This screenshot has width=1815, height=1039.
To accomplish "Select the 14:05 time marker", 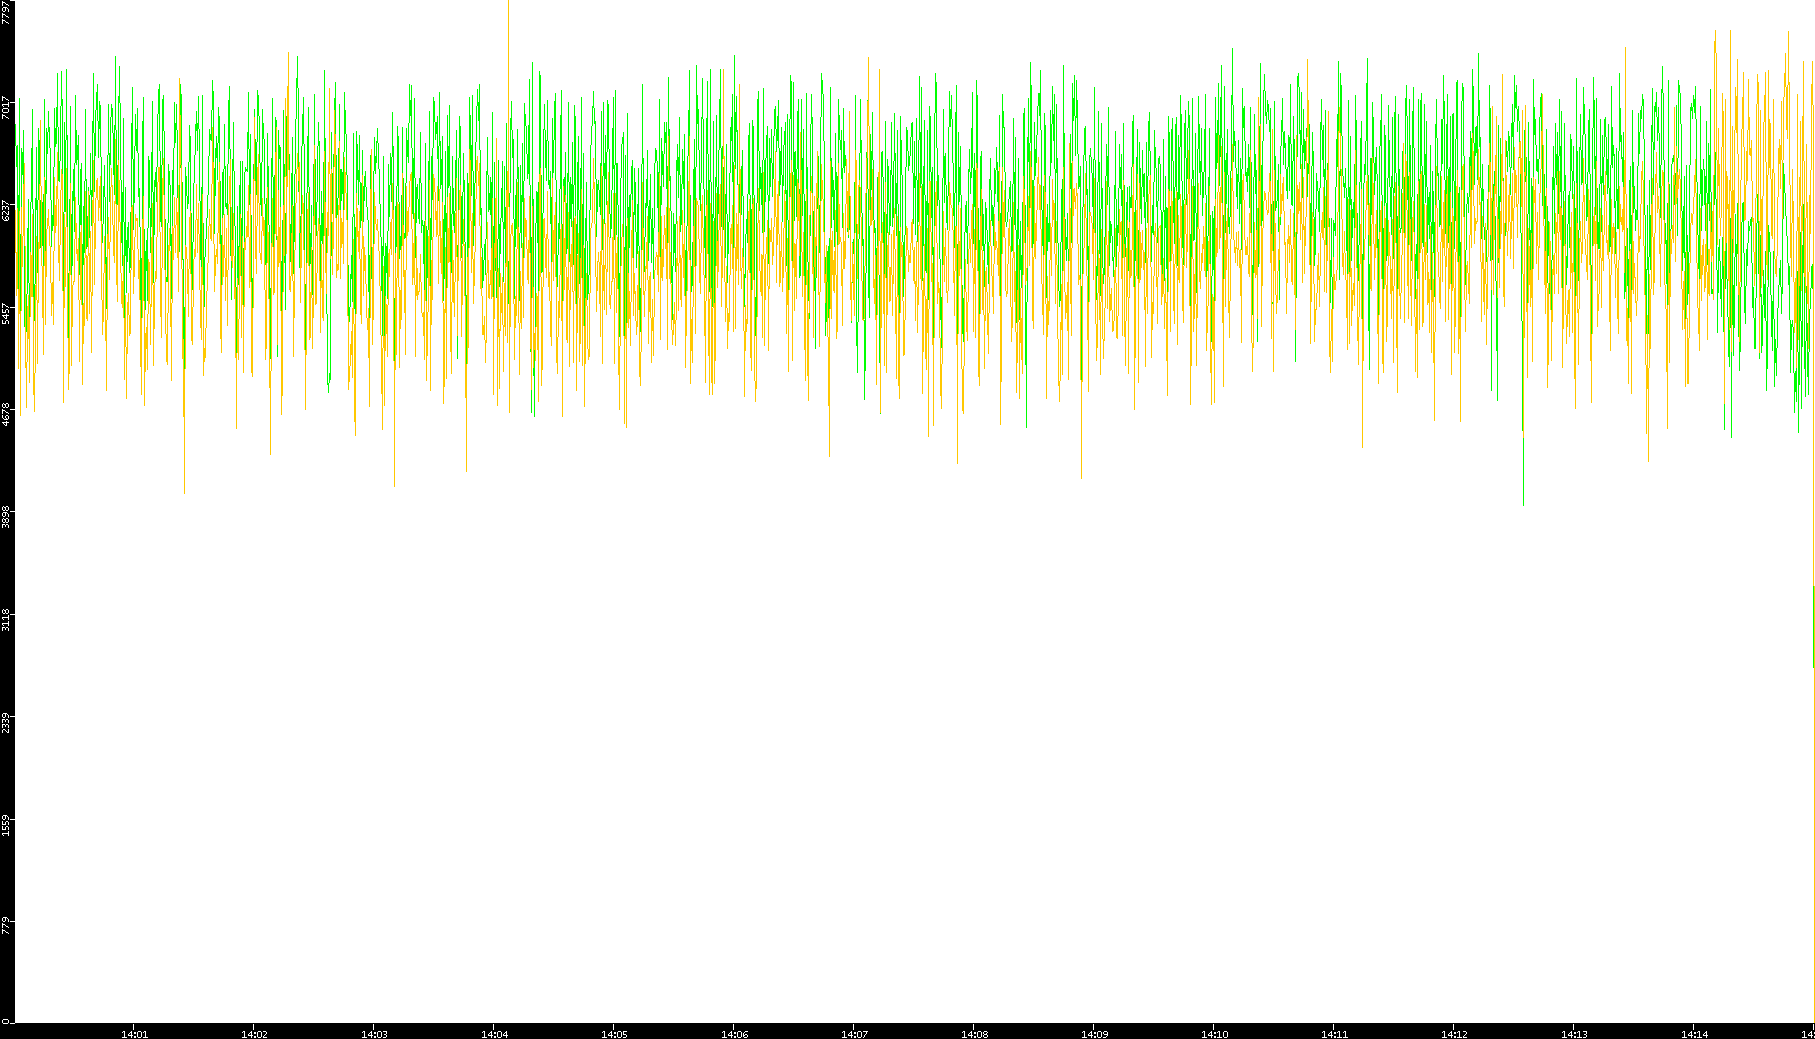I will [614, 1033].
